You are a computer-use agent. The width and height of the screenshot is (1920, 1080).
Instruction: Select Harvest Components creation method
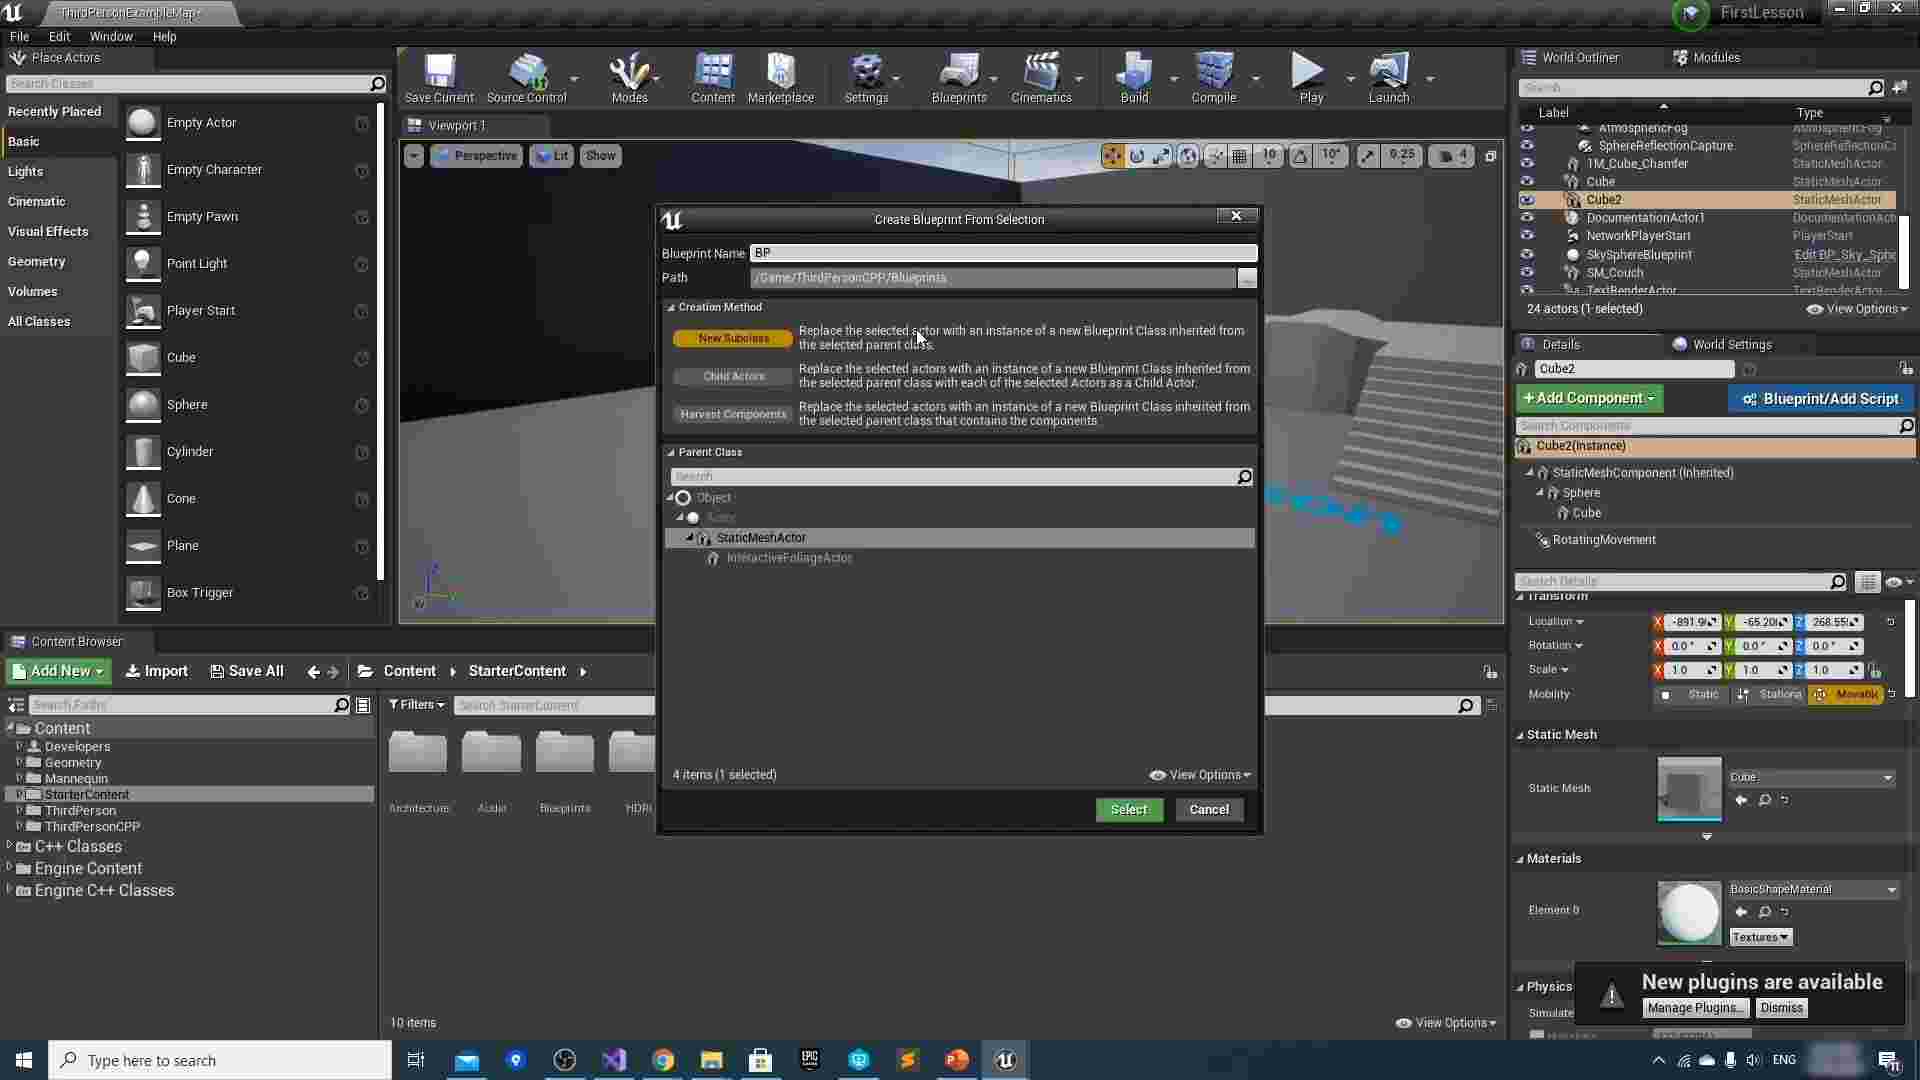click(733, 415)
